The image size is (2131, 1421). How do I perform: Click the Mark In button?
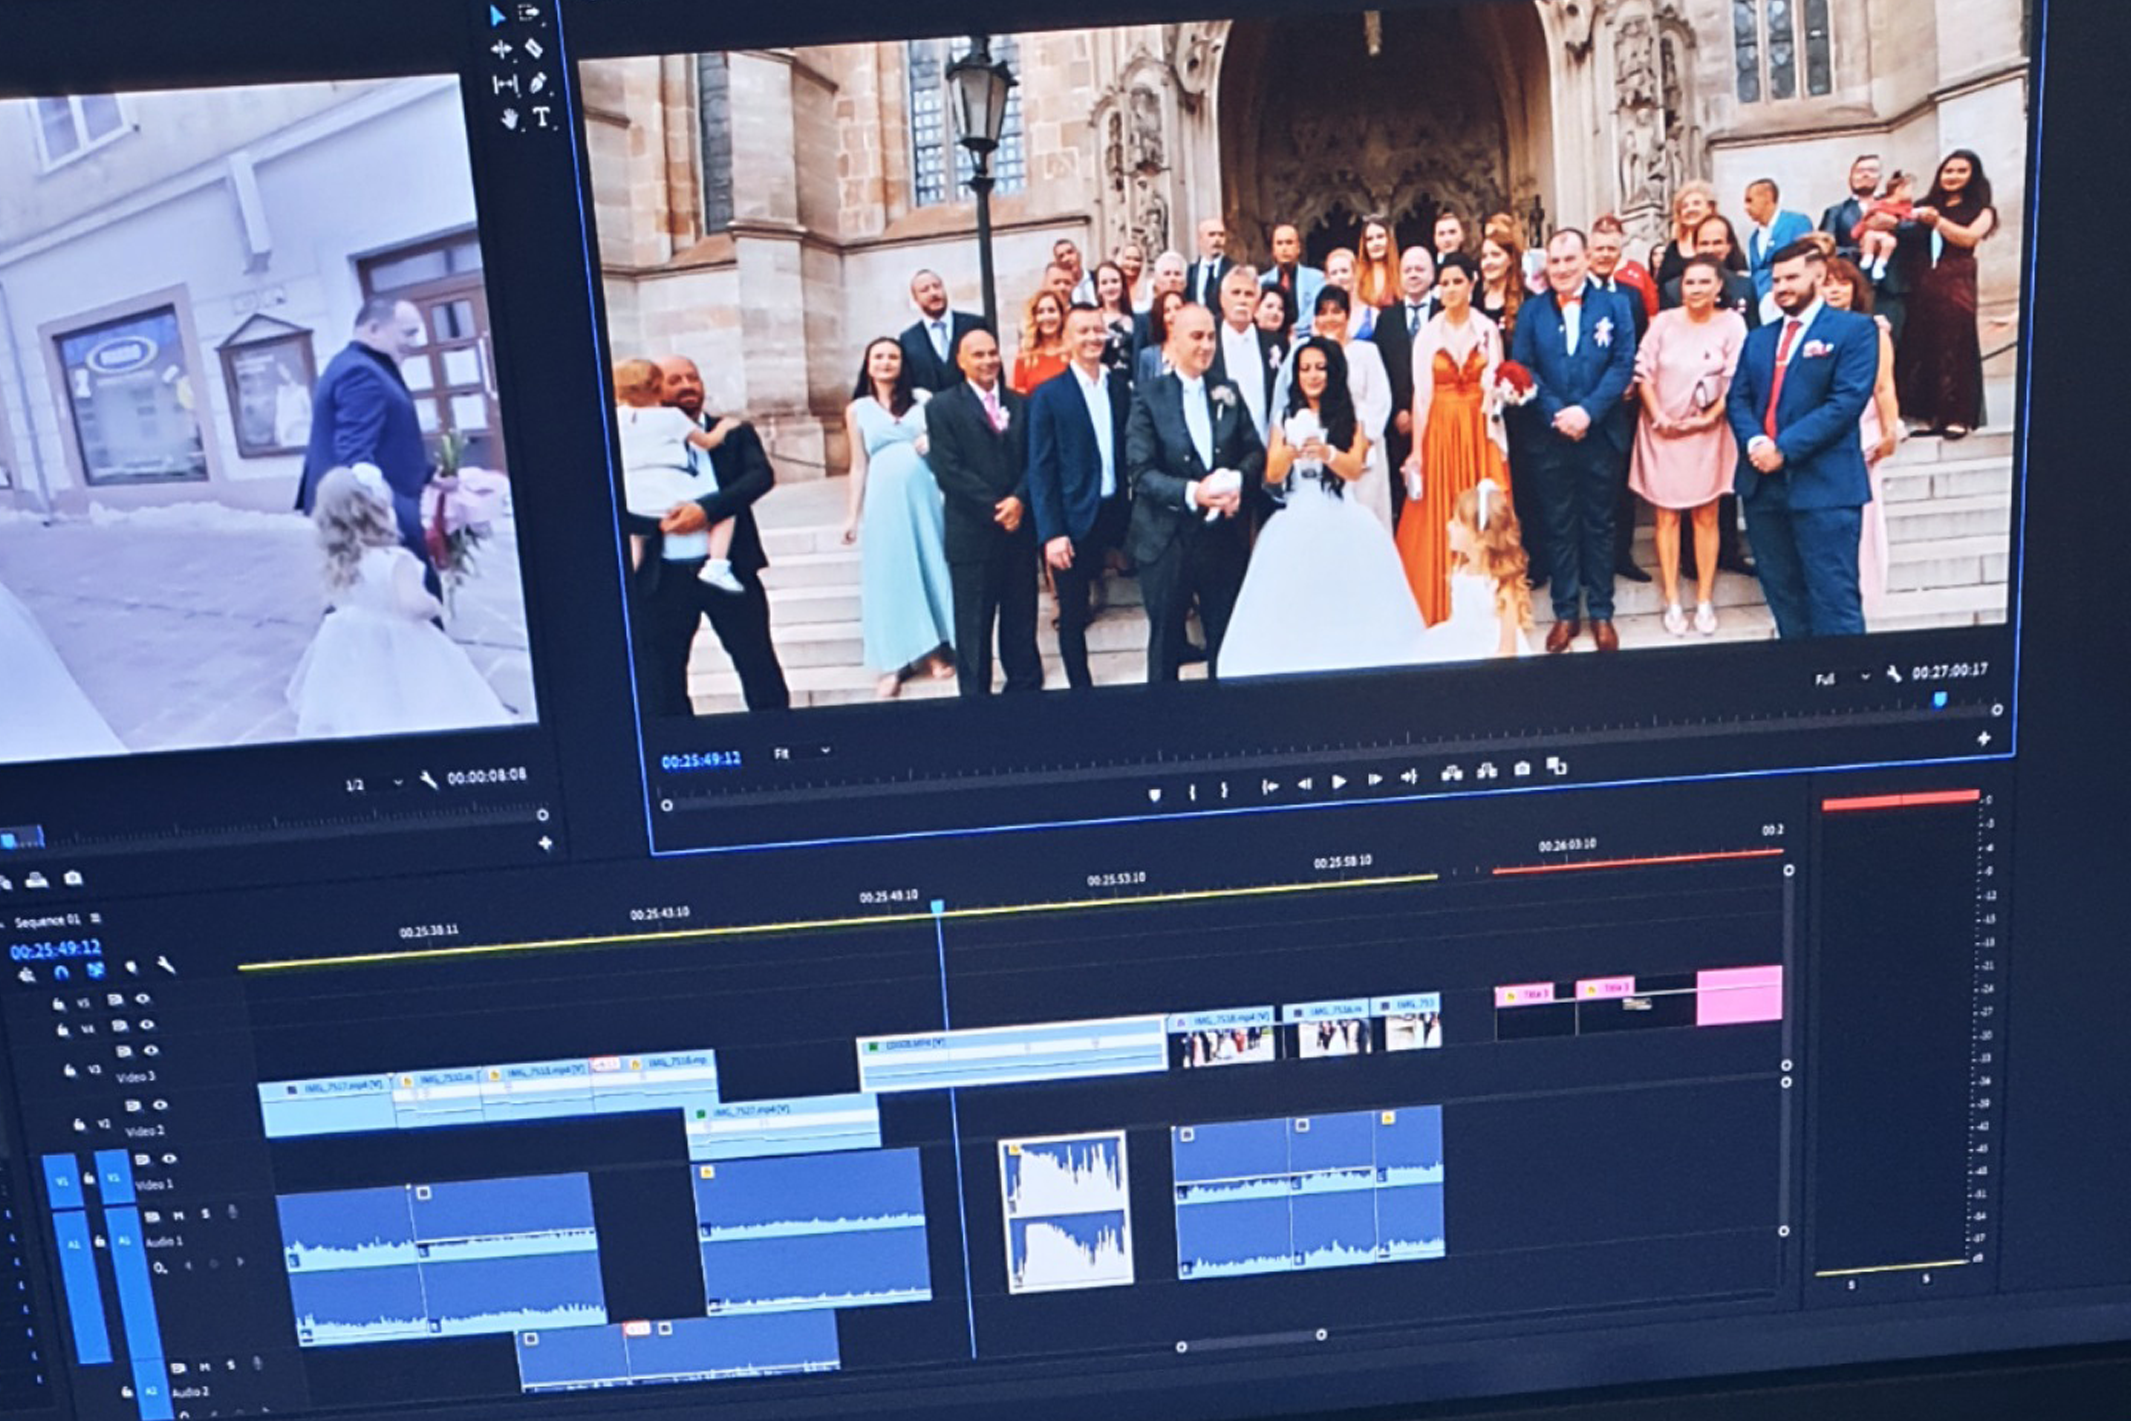click(x=1192, y=792)
